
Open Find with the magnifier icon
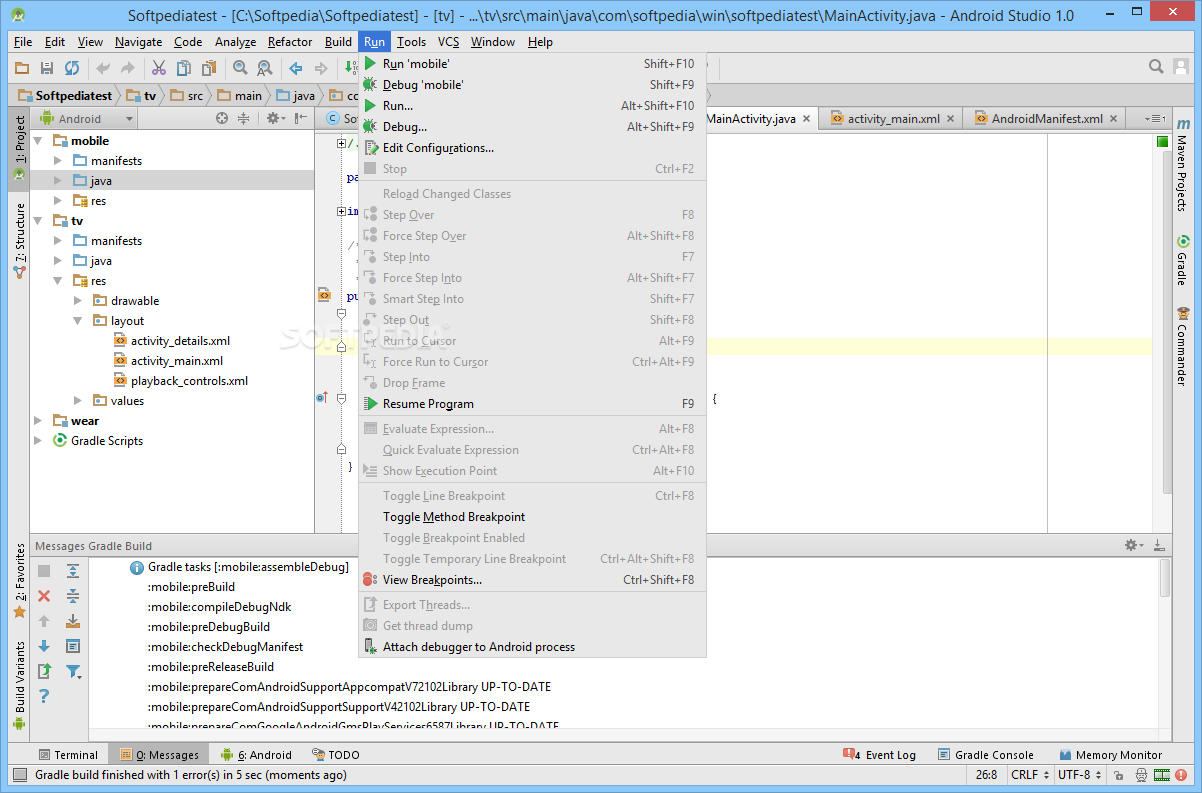pyautogui.click(x=240, y=68)
